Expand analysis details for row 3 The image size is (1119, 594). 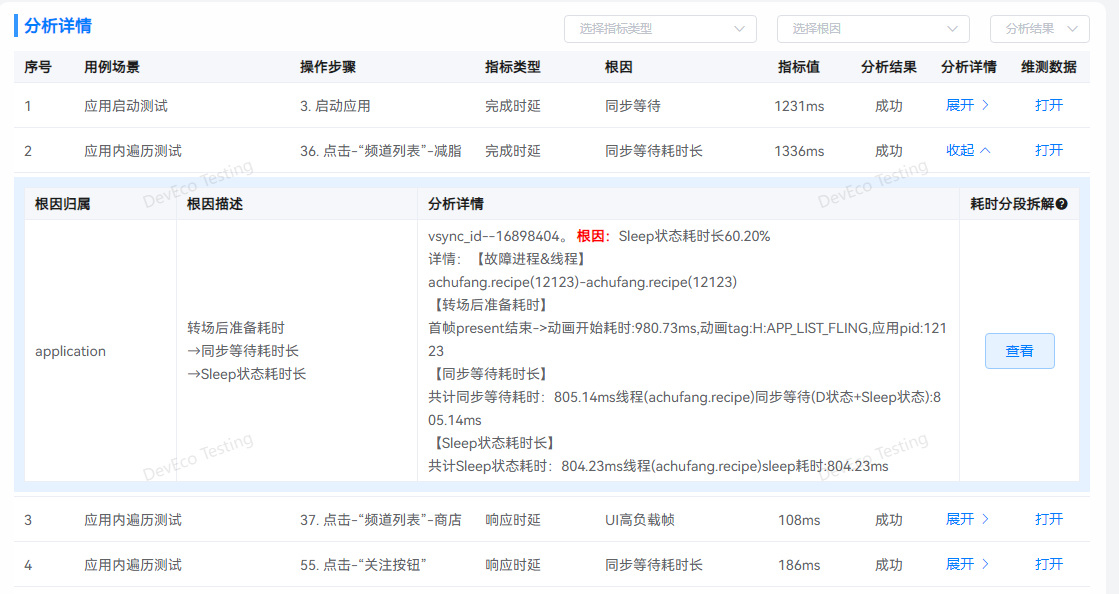pyautogui.click(x=967, y=519)
